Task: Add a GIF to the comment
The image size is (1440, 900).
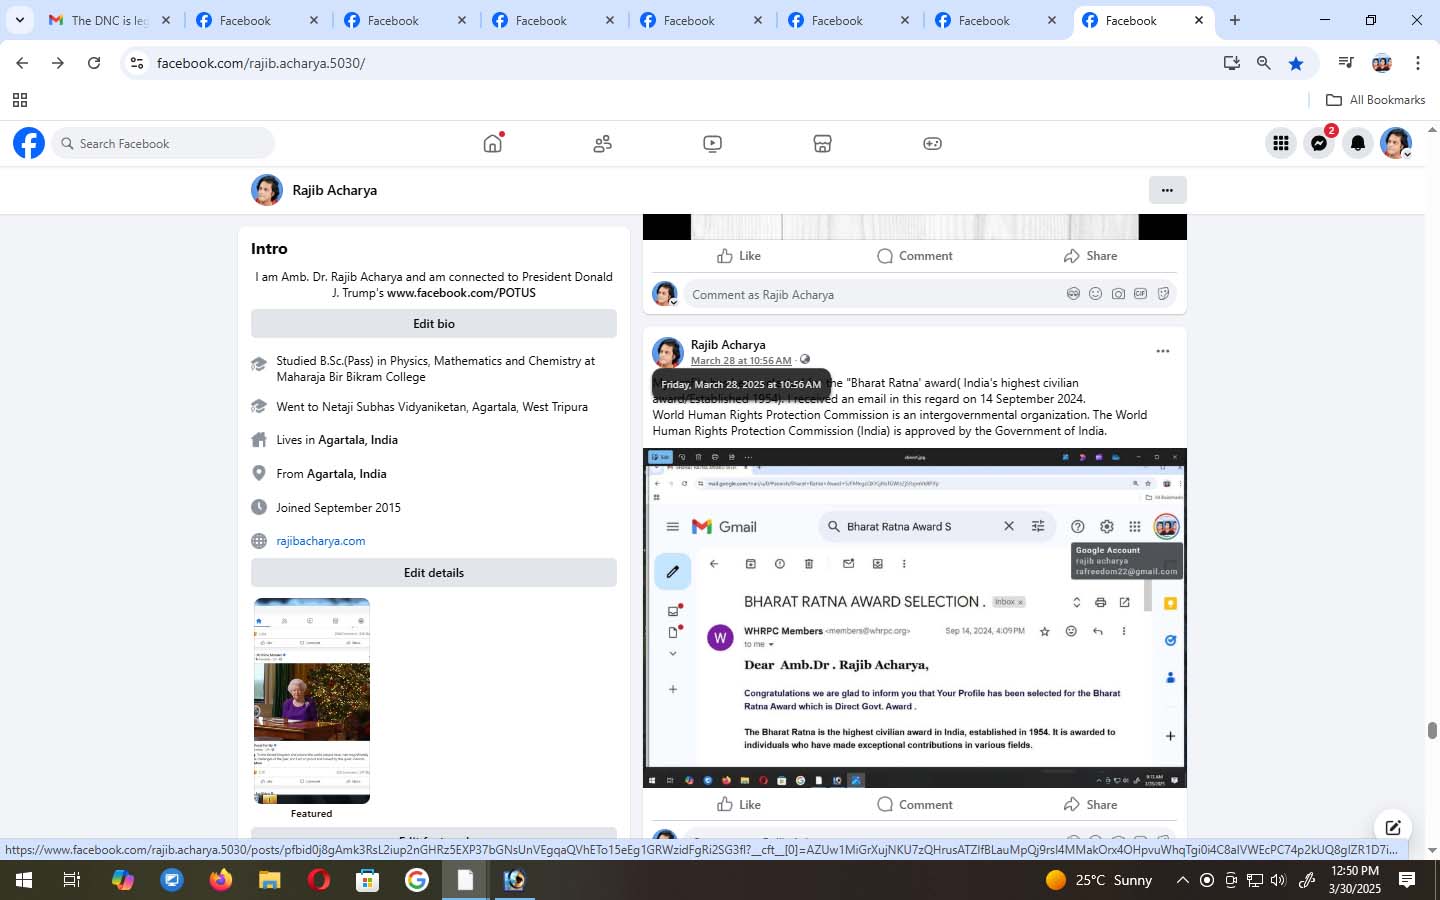Action: coord(1140,294)
